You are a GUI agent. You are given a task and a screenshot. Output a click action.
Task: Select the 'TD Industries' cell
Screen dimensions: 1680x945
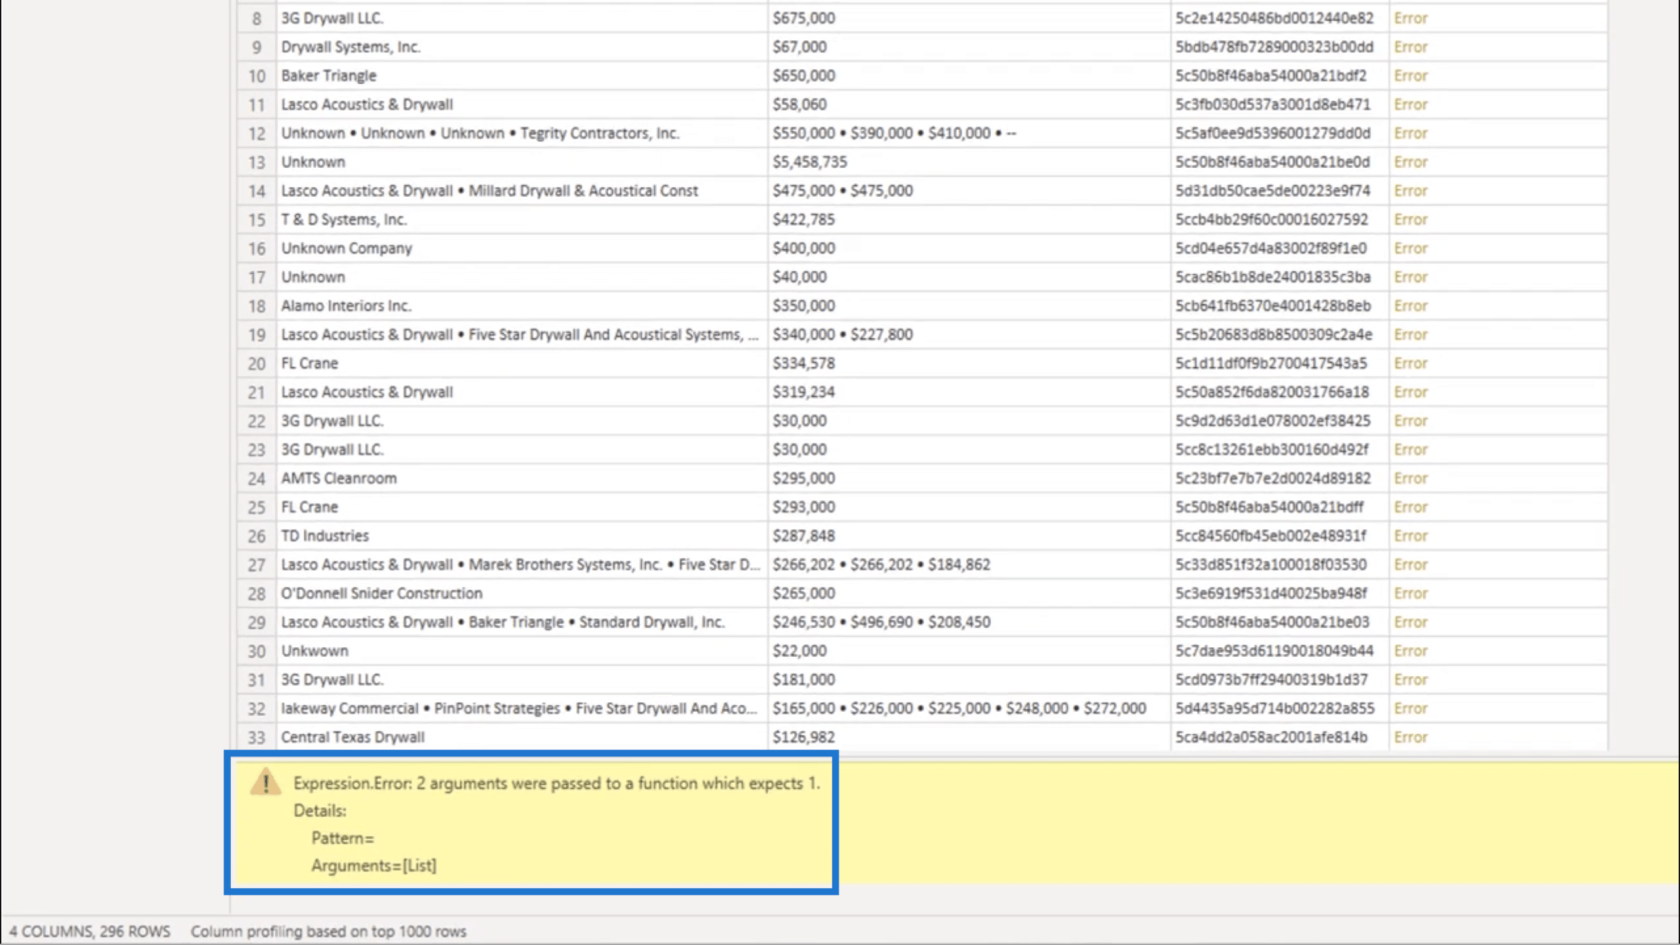pyautogui.click(x=522, y=536)
